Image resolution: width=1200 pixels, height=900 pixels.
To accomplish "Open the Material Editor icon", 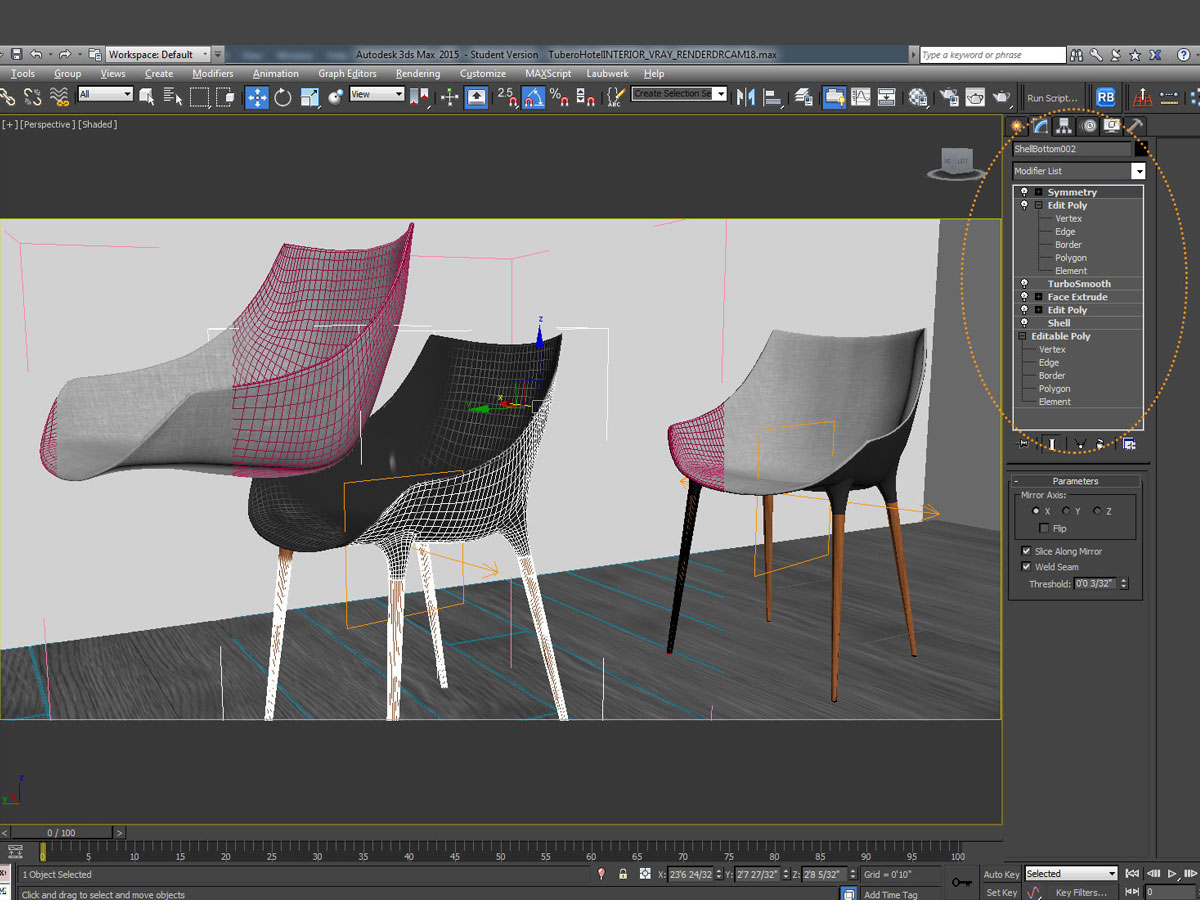I will tap(918, 97).
